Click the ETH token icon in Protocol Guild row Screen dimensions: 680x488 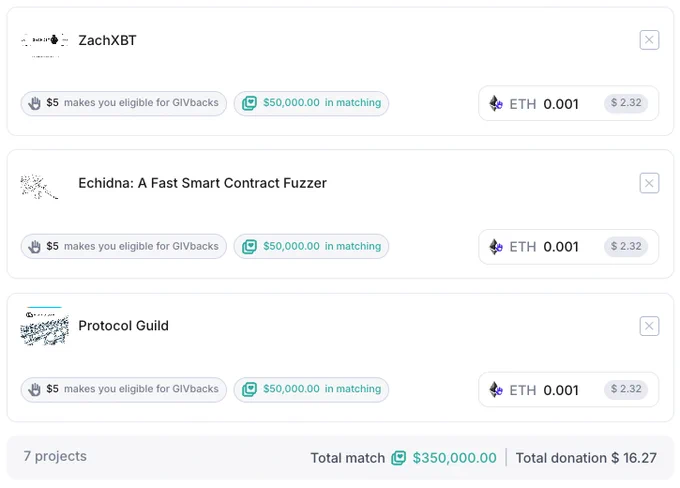click(x=496, y=389)
